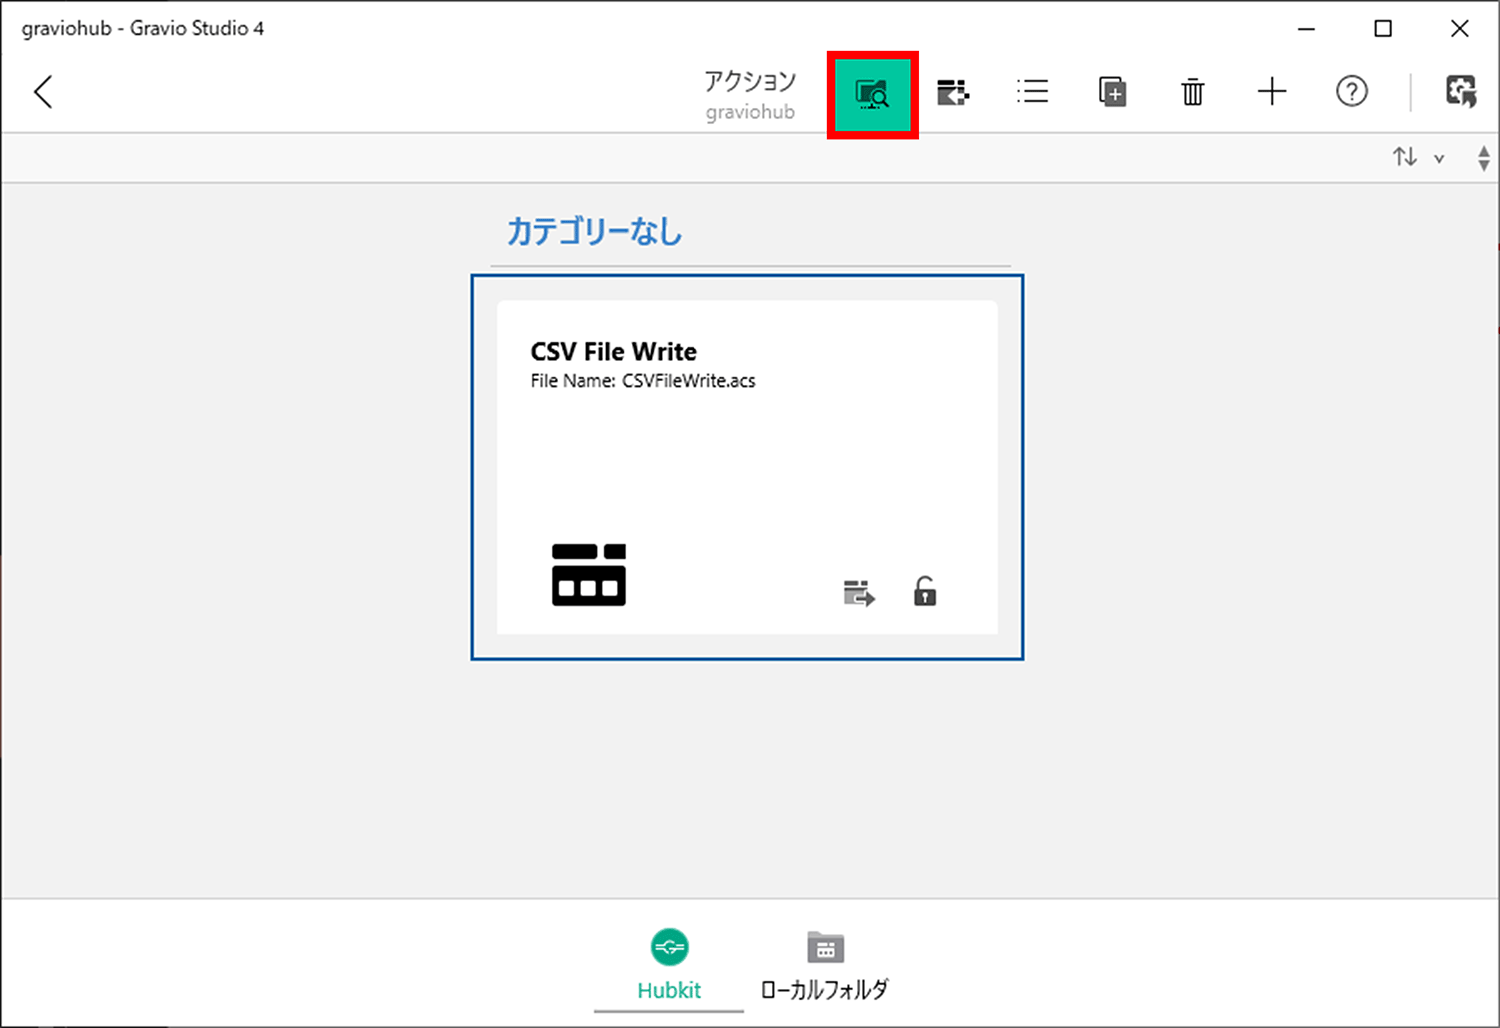The image size is (1500, 1028).
Task: Click the import action icon in toolbar
Action: pos(953,93)
